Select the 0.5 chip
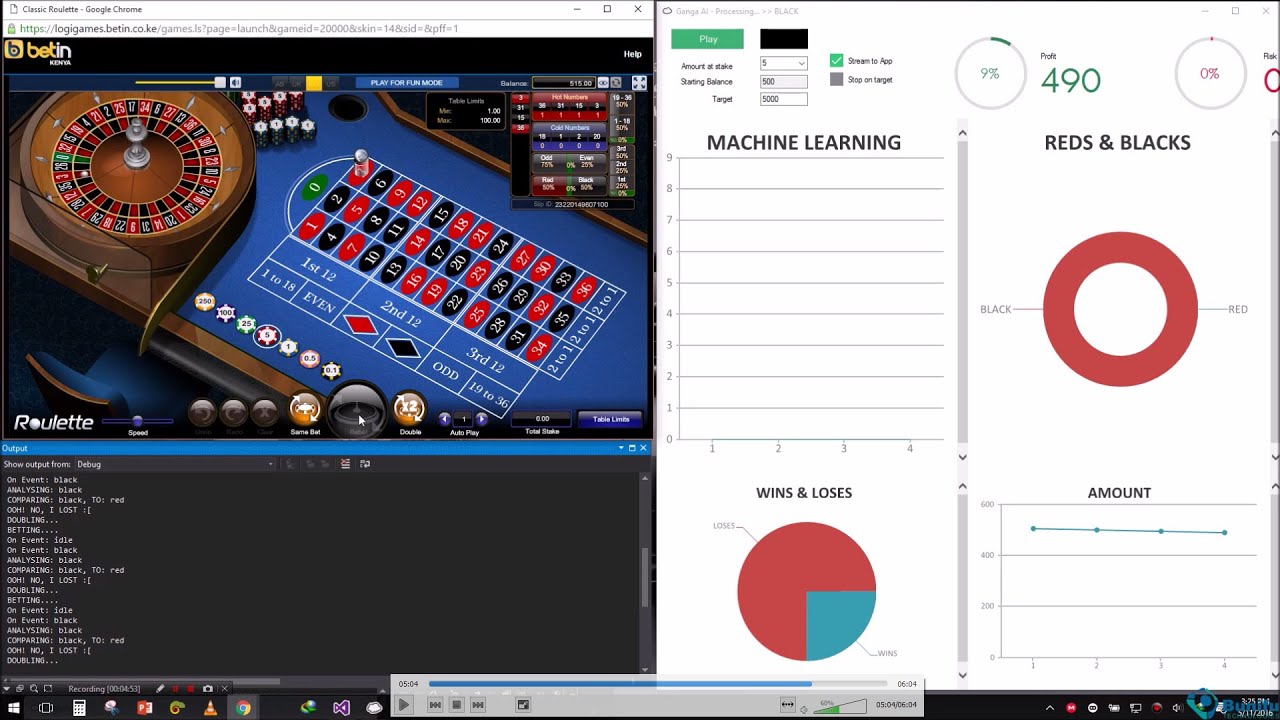The height and width of the screenshot is (720, 1280). click(310, 359)
